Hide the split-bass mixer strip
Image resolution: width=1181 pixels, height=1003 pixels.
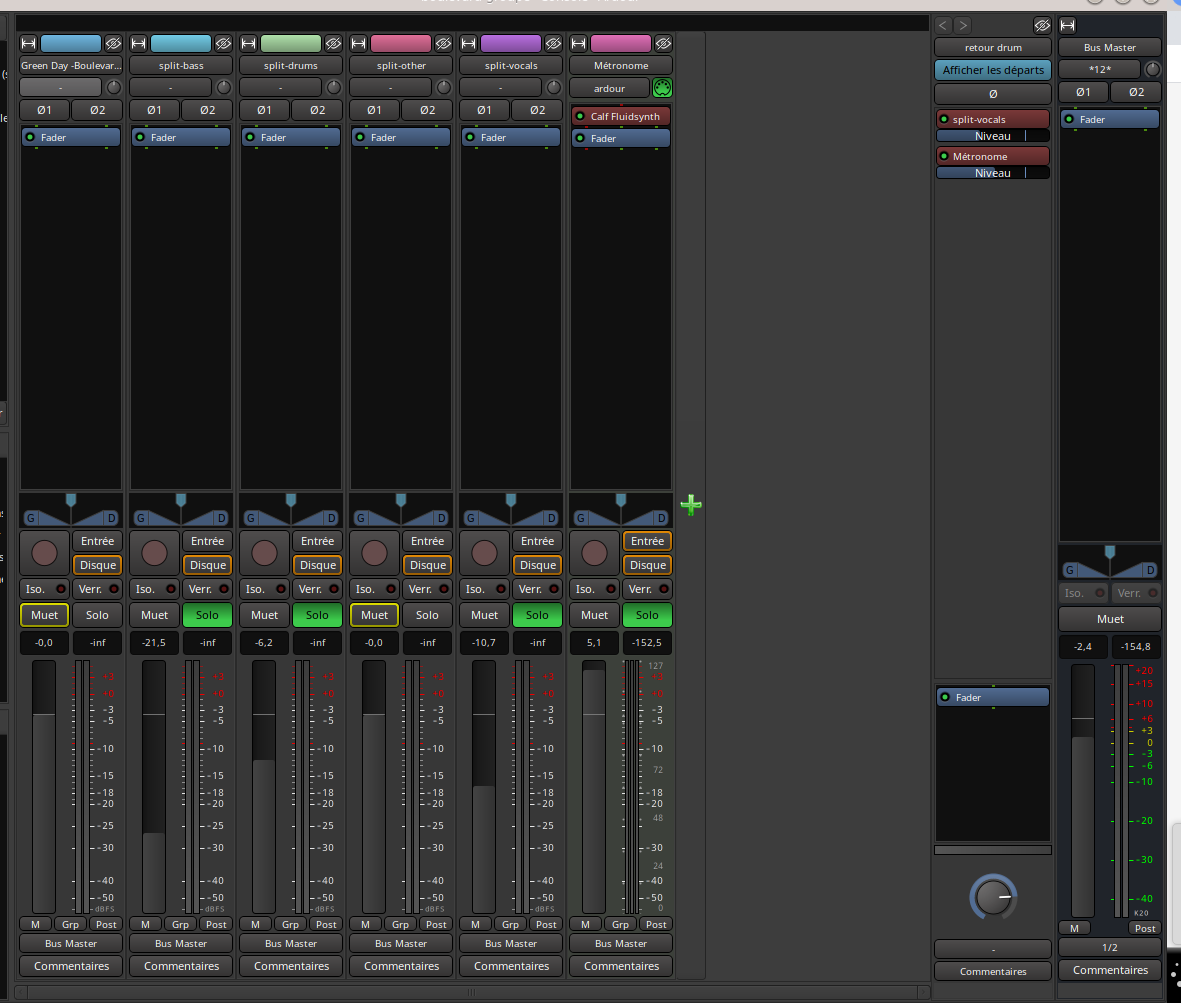[x=223, y=44]
